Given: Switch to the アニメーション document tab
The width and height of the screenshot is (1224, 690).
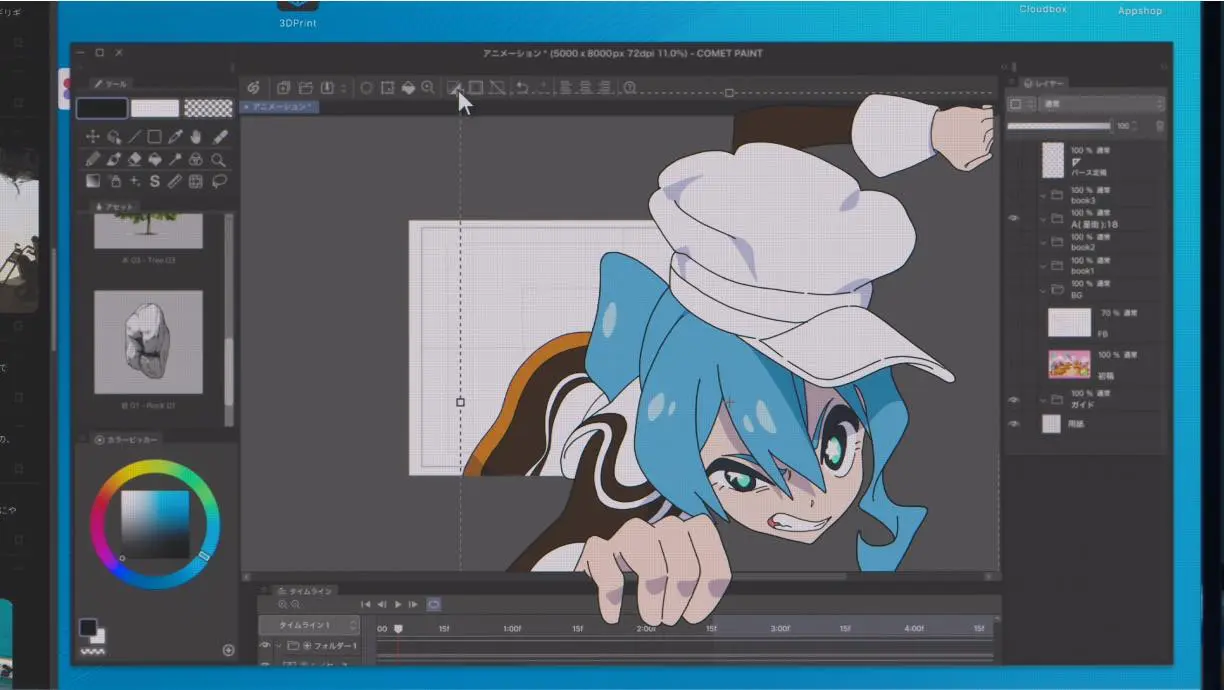Looking at the screenshot, I should pyautogui.click(x=281, y=106).
